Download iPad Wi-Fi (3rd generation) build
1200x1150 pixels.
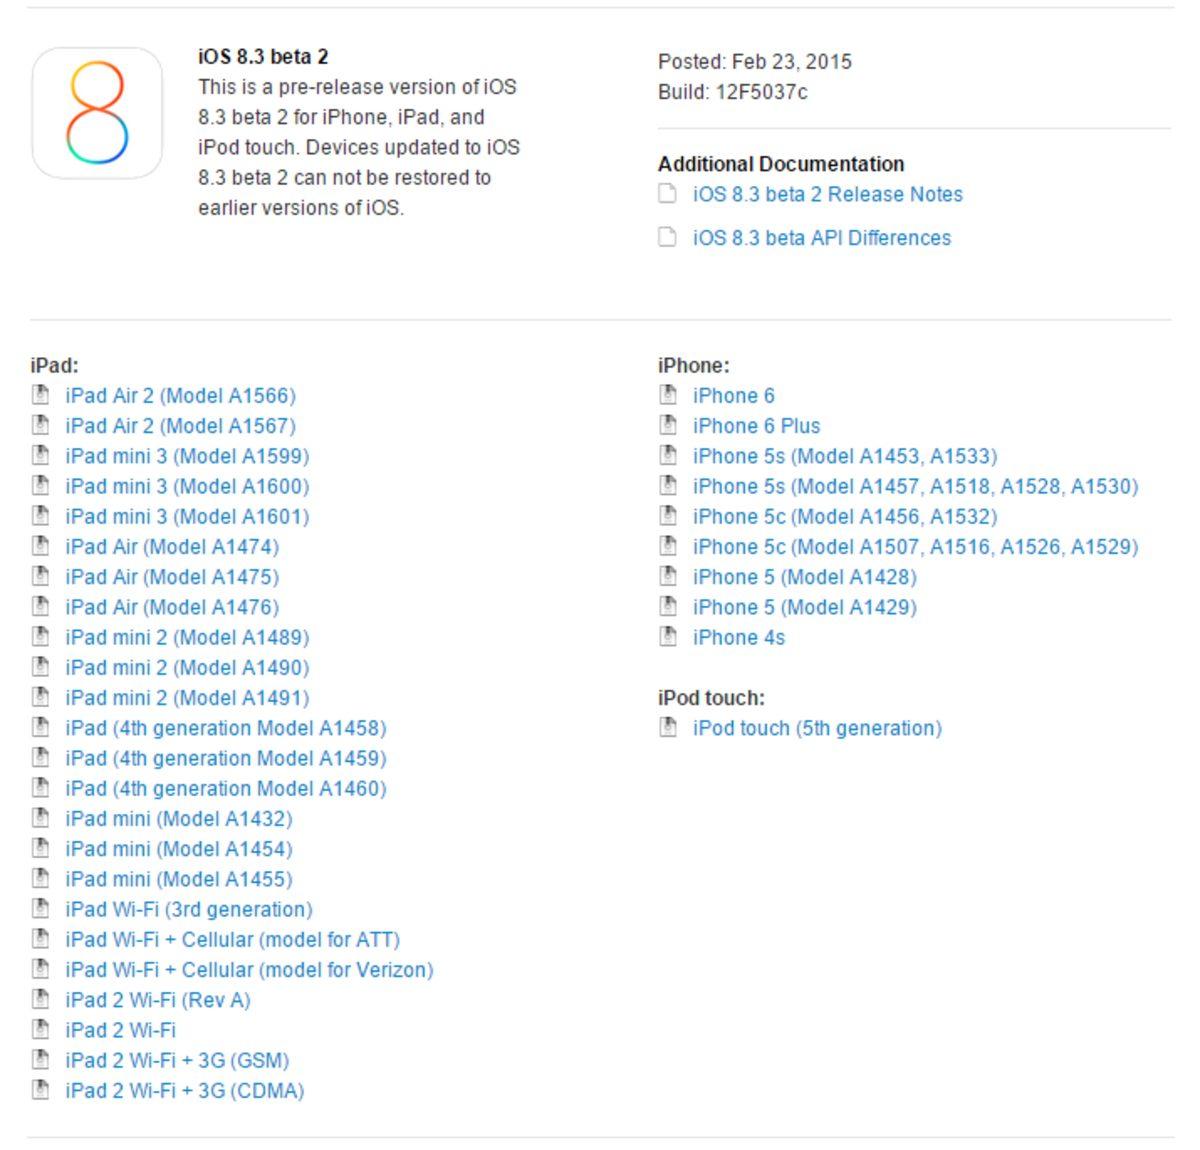(x=187, y=910)
